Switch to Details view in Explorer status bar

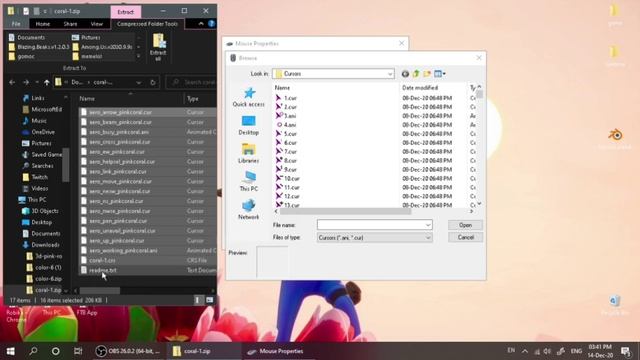(198, 300)
